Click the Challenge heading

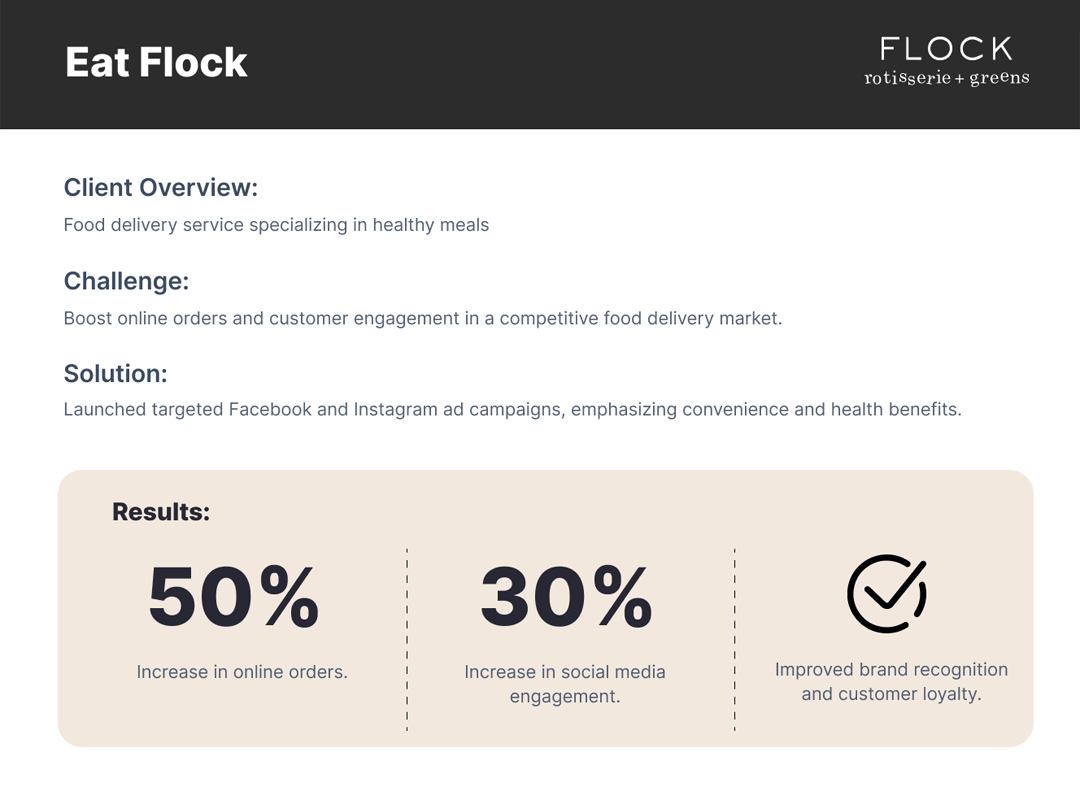point(126,281)
